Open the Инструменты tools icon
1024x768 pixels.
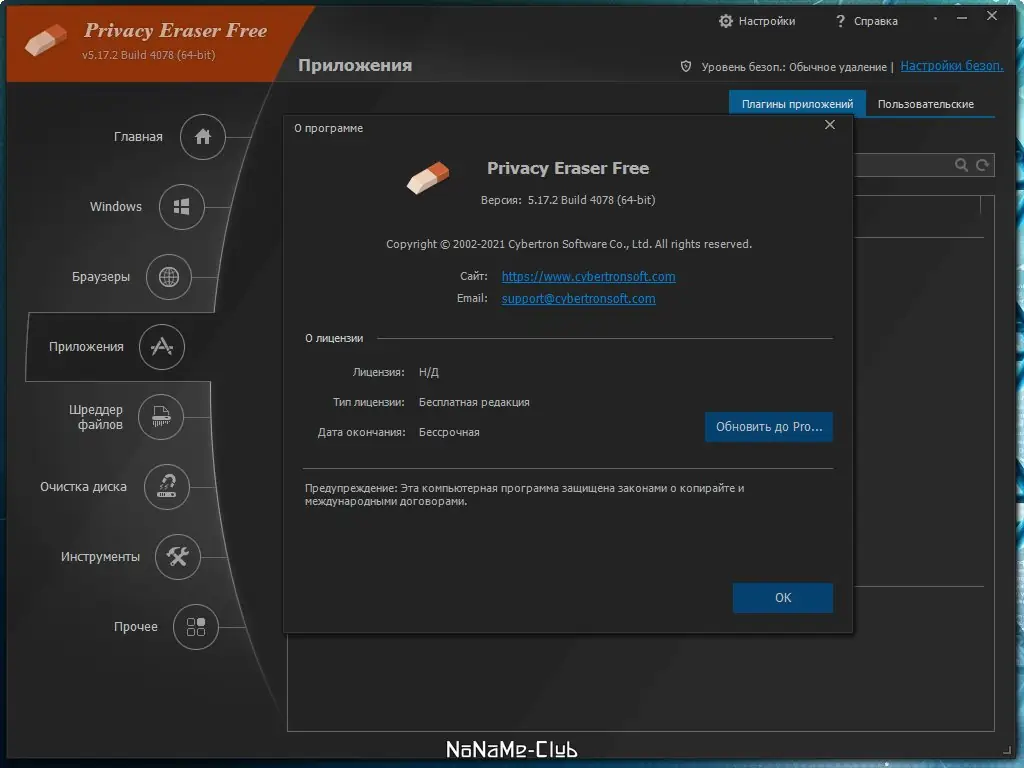[x=178, y=556]
